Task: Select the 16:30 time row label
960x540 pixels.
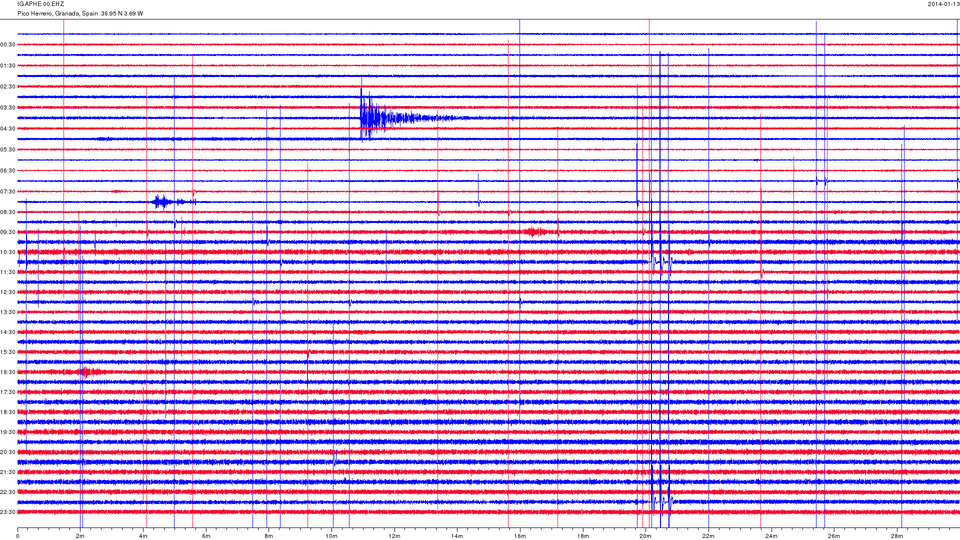Action: [8, 372]
